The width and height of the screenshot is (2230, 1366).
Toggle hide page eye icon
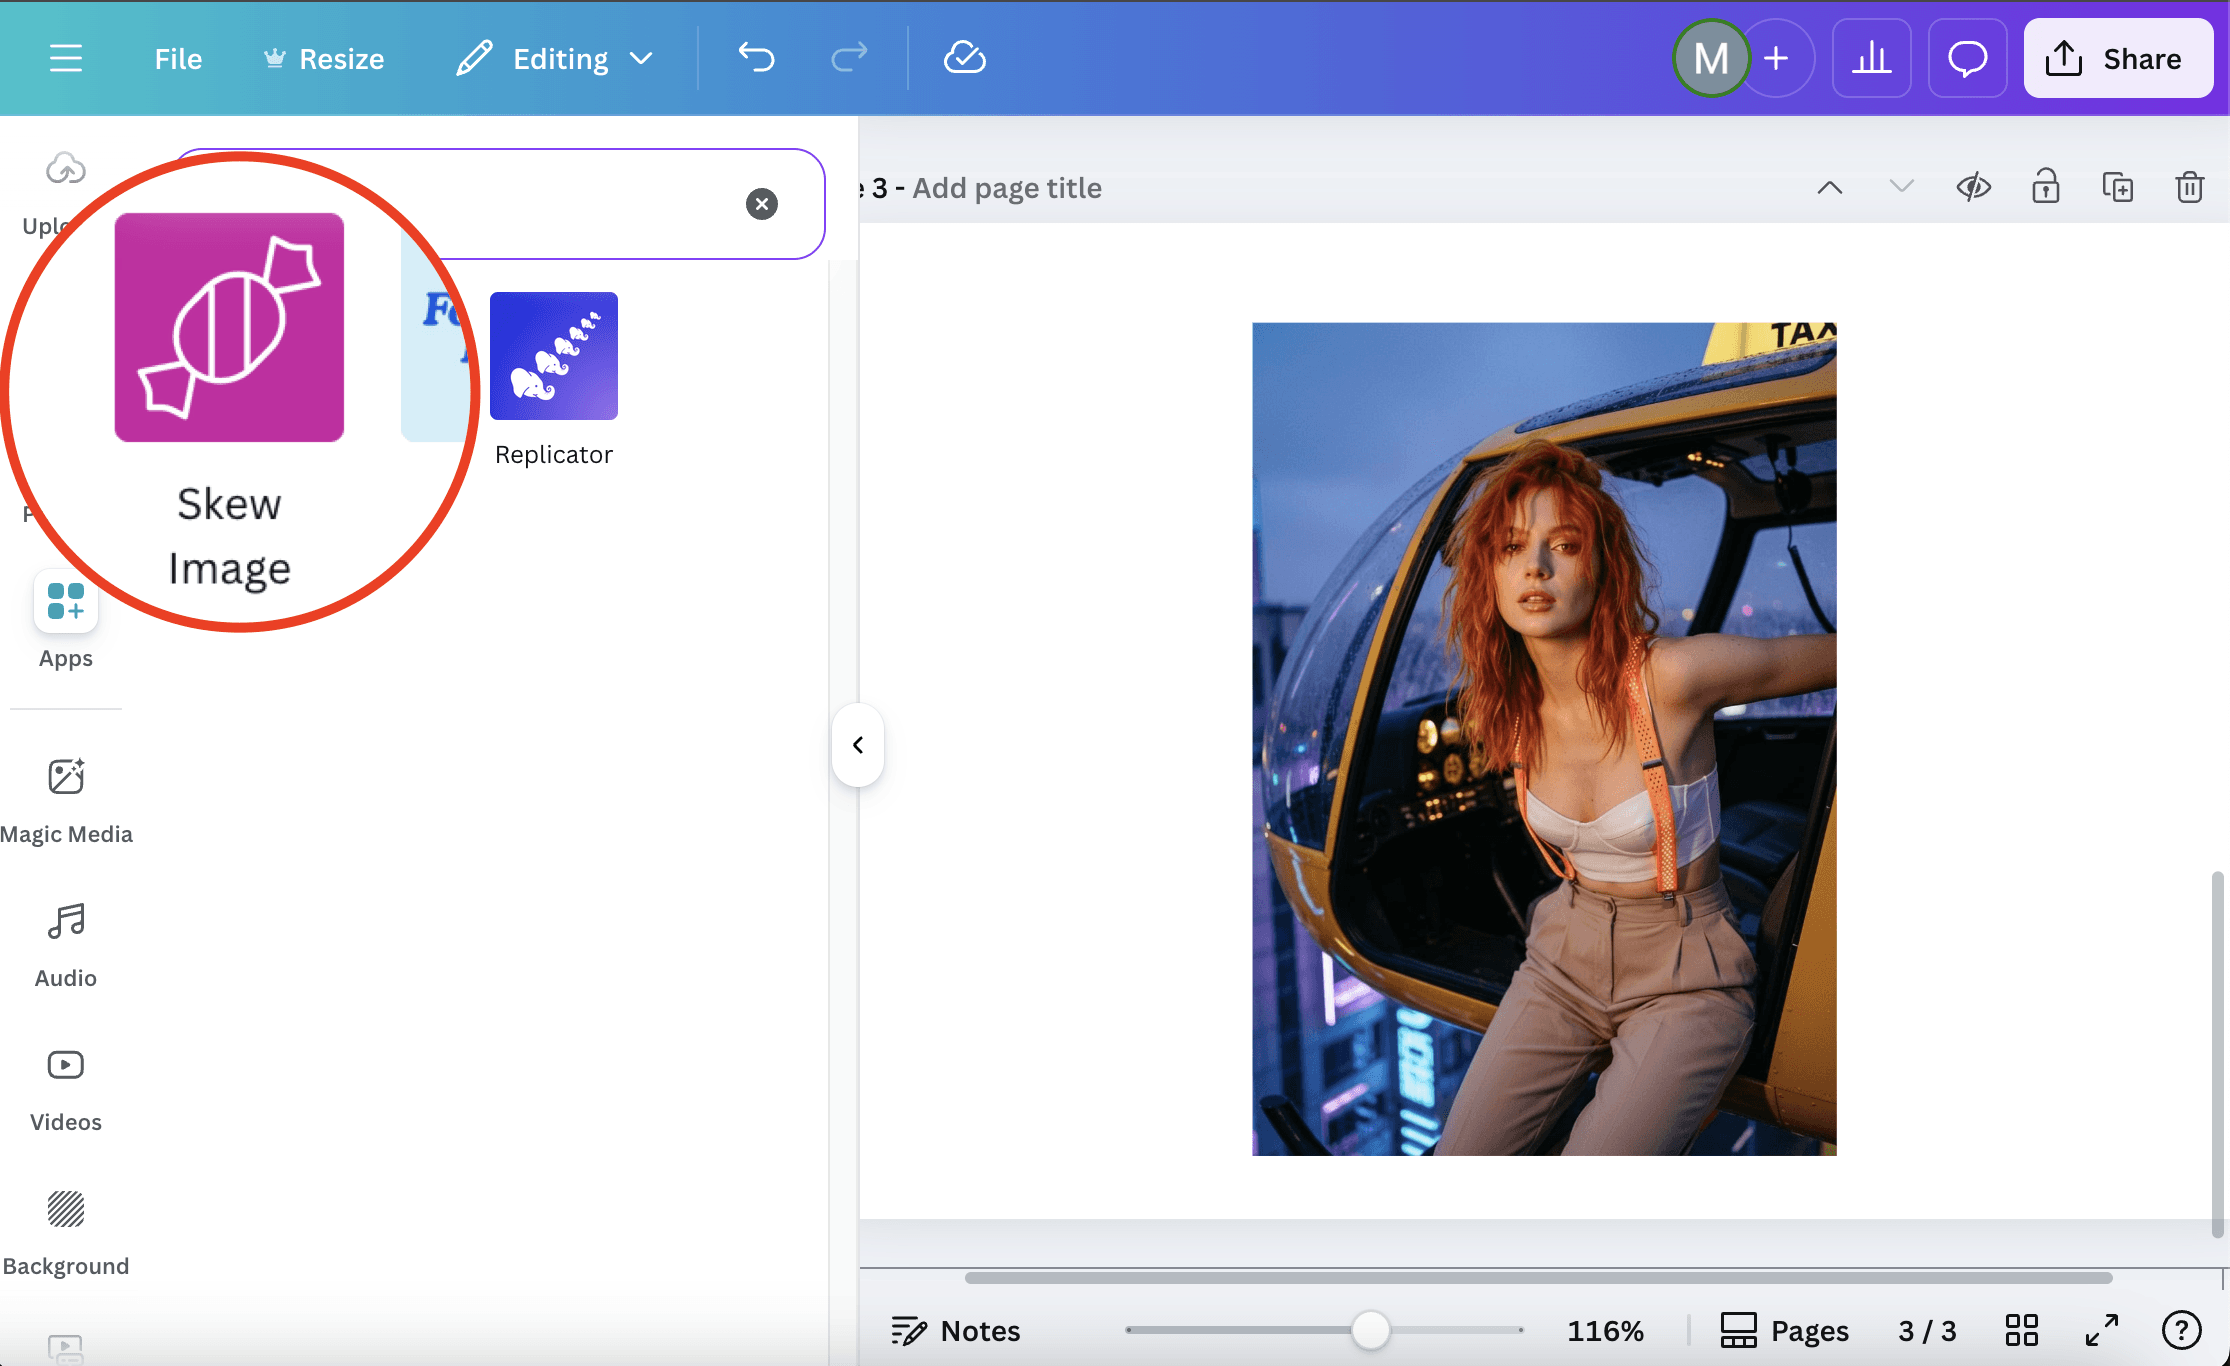coord(1973,188)
